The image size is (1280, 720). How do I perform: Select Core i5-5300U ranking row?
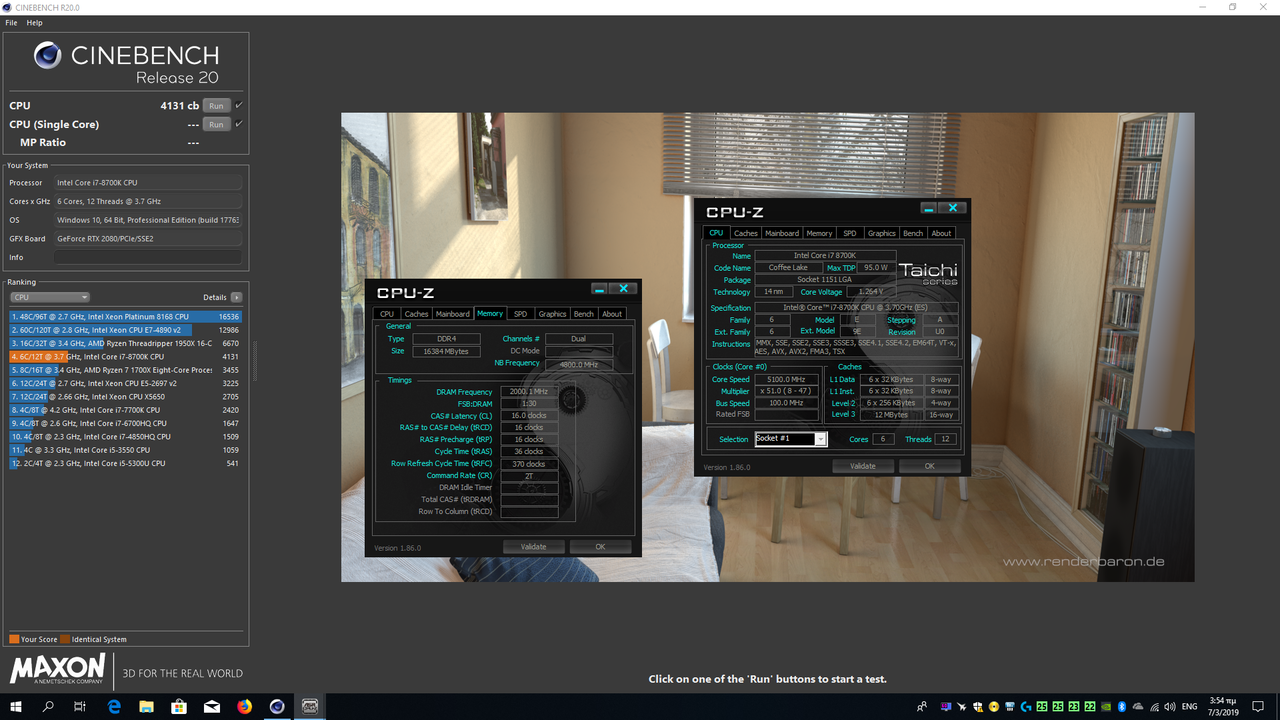126,463
